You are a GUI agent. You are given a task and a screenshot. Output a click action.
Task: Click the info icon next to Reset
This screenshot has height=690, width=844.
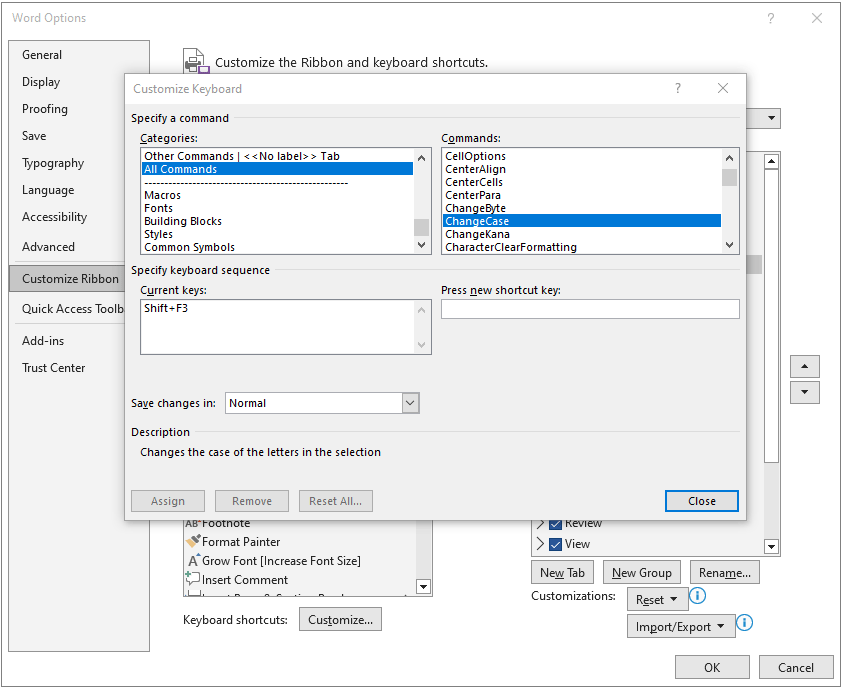[698, 595]
